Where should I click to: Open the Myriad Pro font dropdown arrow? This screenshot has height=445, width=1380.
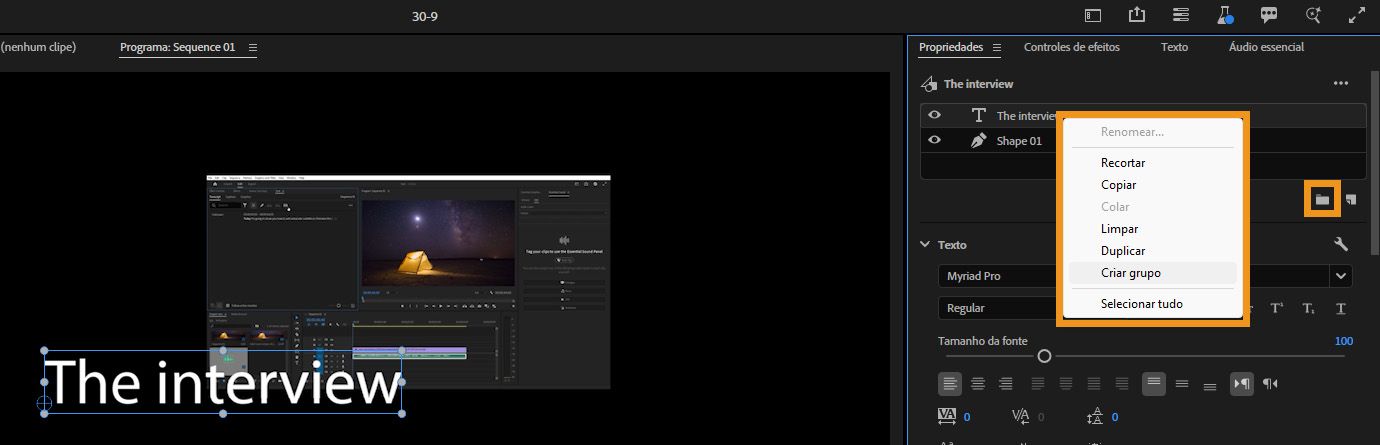1340,276
